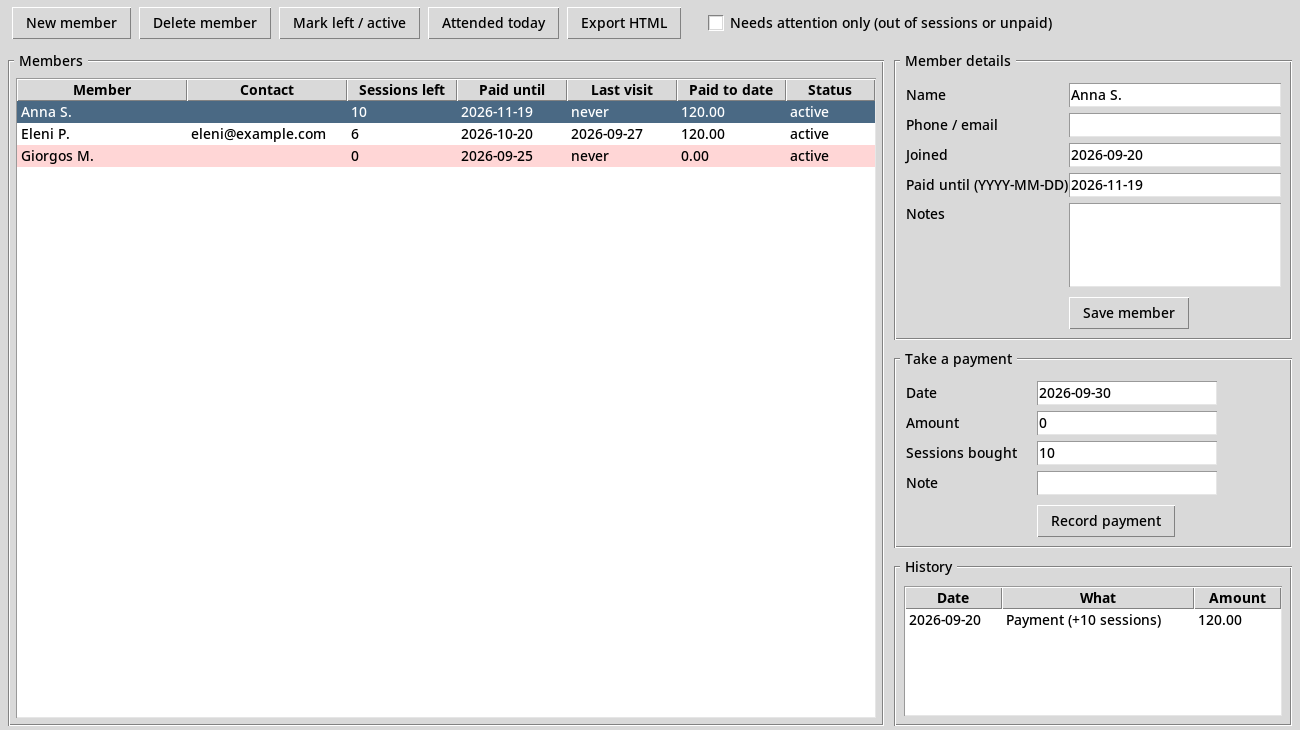Sort by the Paid until column header

[512, 90]
